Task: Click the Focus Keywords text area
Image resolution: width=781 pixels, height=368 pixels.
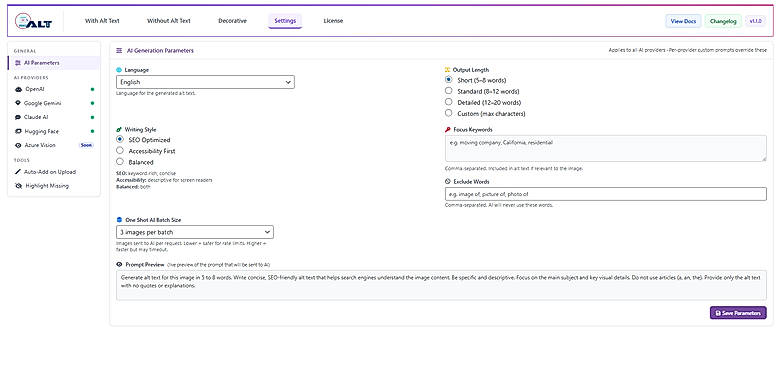Action: coord(606,148)
